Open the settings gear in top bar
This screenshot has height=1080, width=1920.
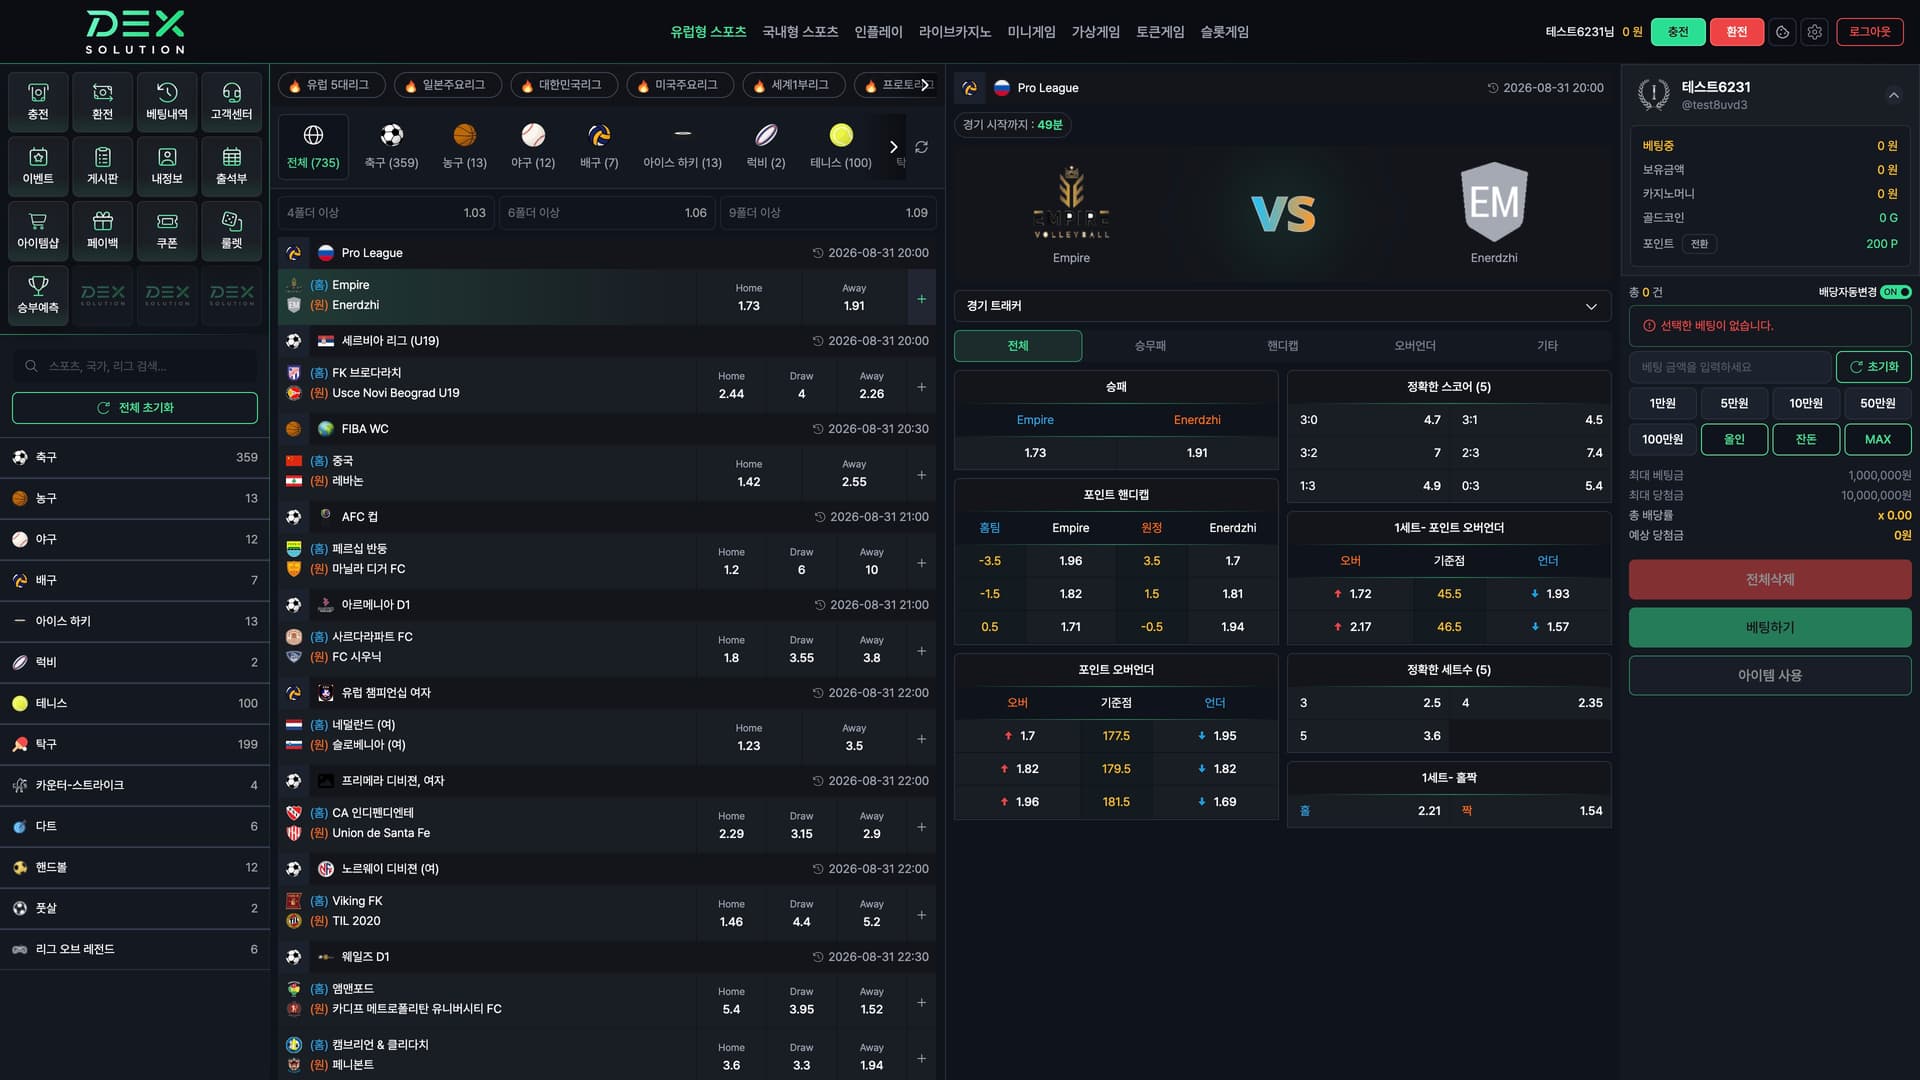[1814, 32]
